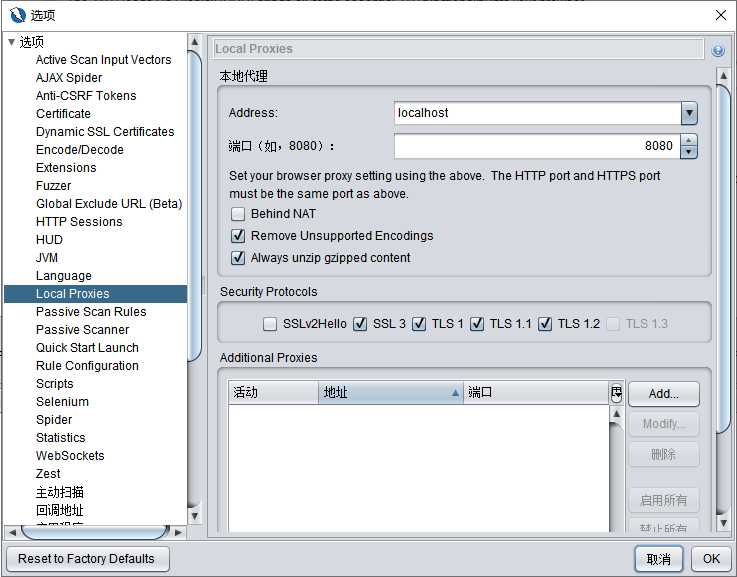Select Dynamic SSL Certificates

pyautogui.click(x=105, y=132)
